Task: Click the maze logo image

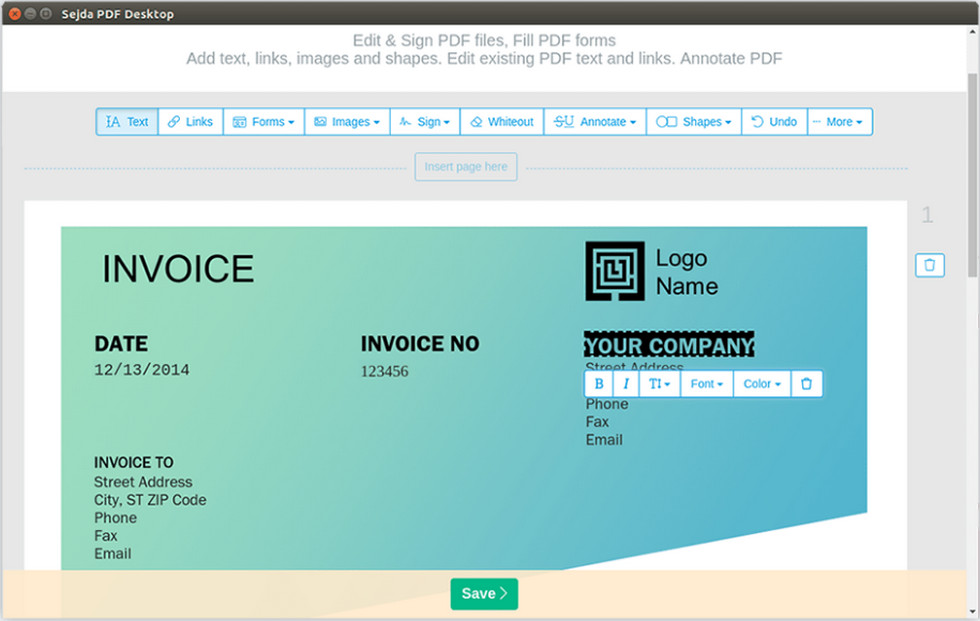Action: tap(614, 271)
